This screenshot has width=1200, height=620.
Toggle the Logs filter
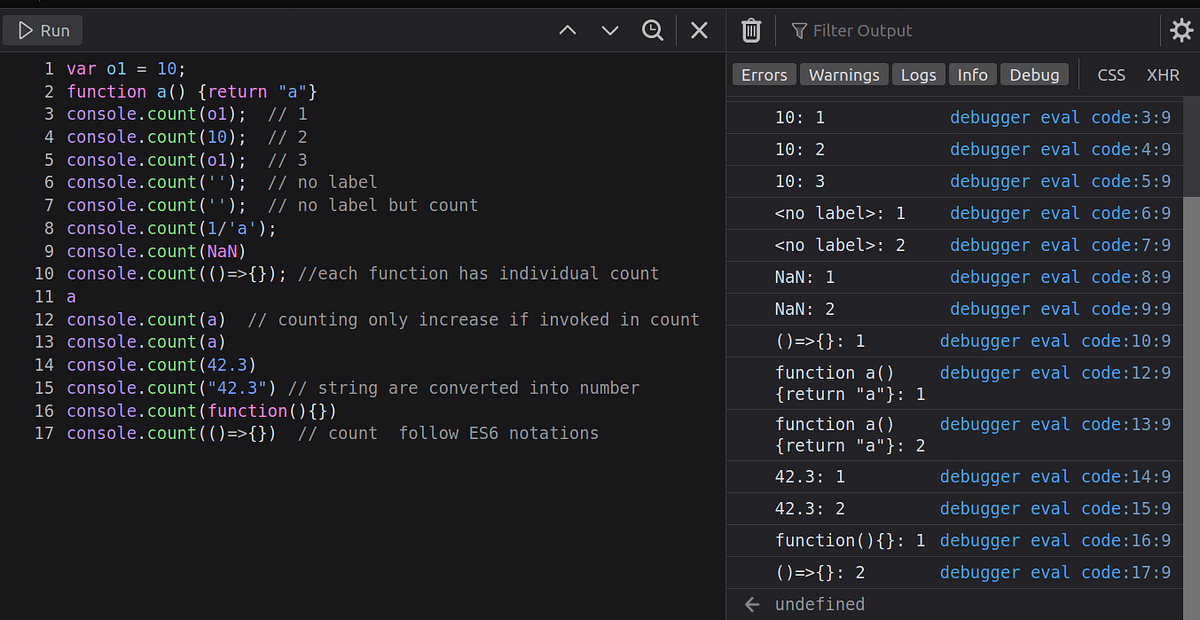point(918,74)
